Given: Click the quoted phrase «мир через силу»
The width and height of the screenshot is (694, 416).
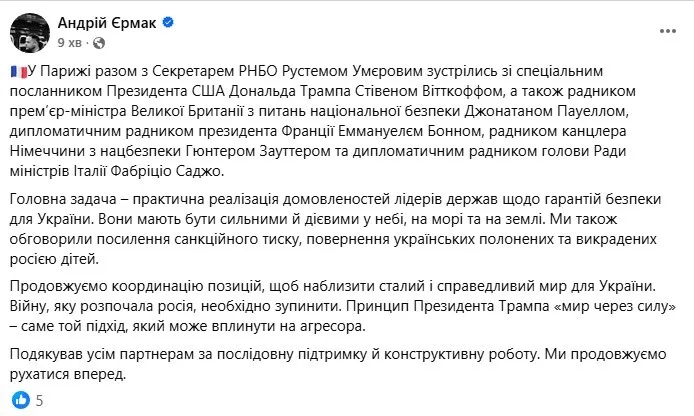Looking at the screenshot, I should tap(615, 306).
